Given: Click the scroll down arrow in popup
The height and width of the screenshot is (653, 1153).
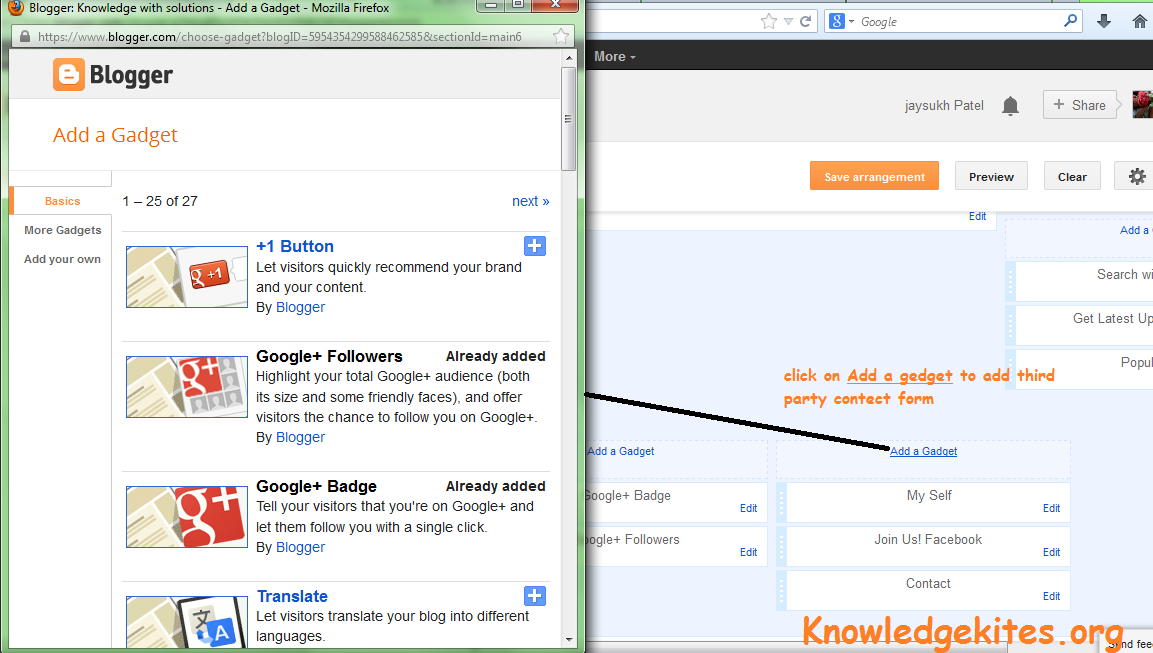Looking at the screenshot, I should 568,640.
